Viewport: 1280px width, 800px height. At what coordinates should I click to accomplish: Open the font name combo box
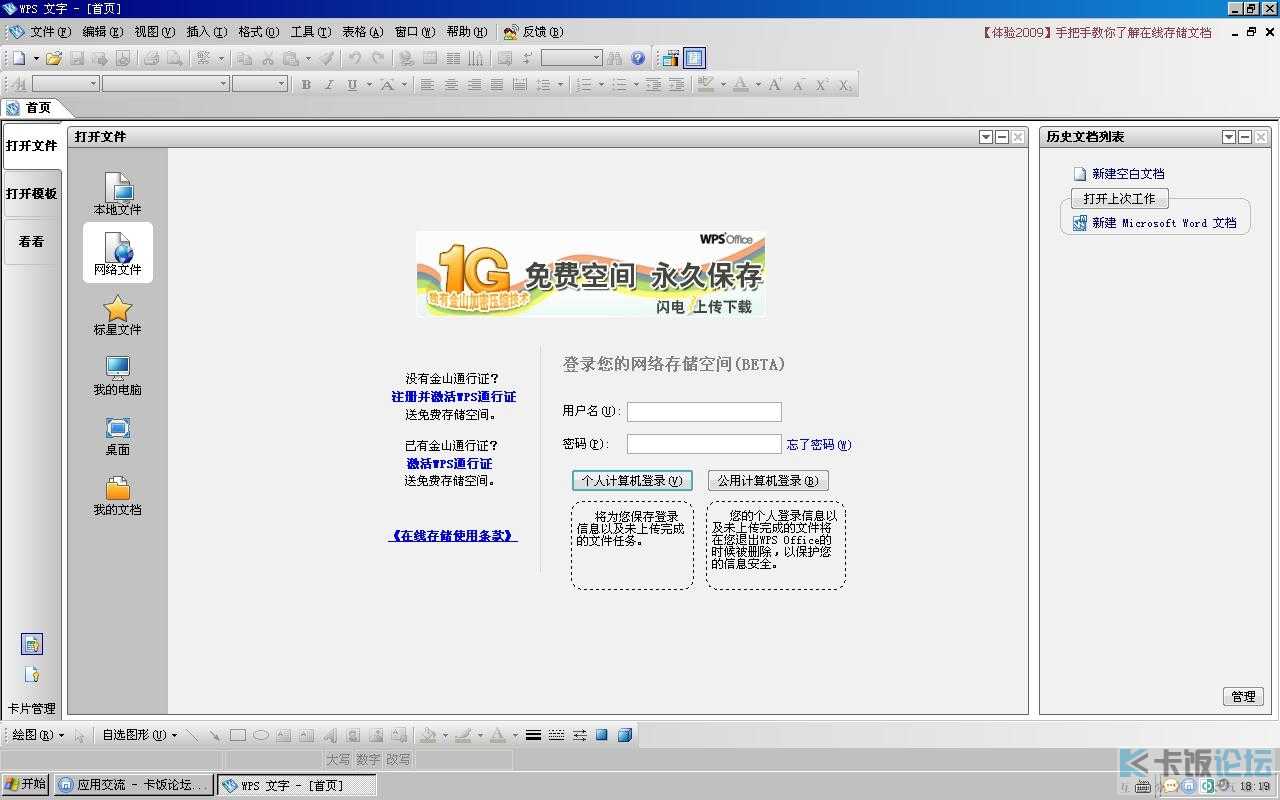166,85
